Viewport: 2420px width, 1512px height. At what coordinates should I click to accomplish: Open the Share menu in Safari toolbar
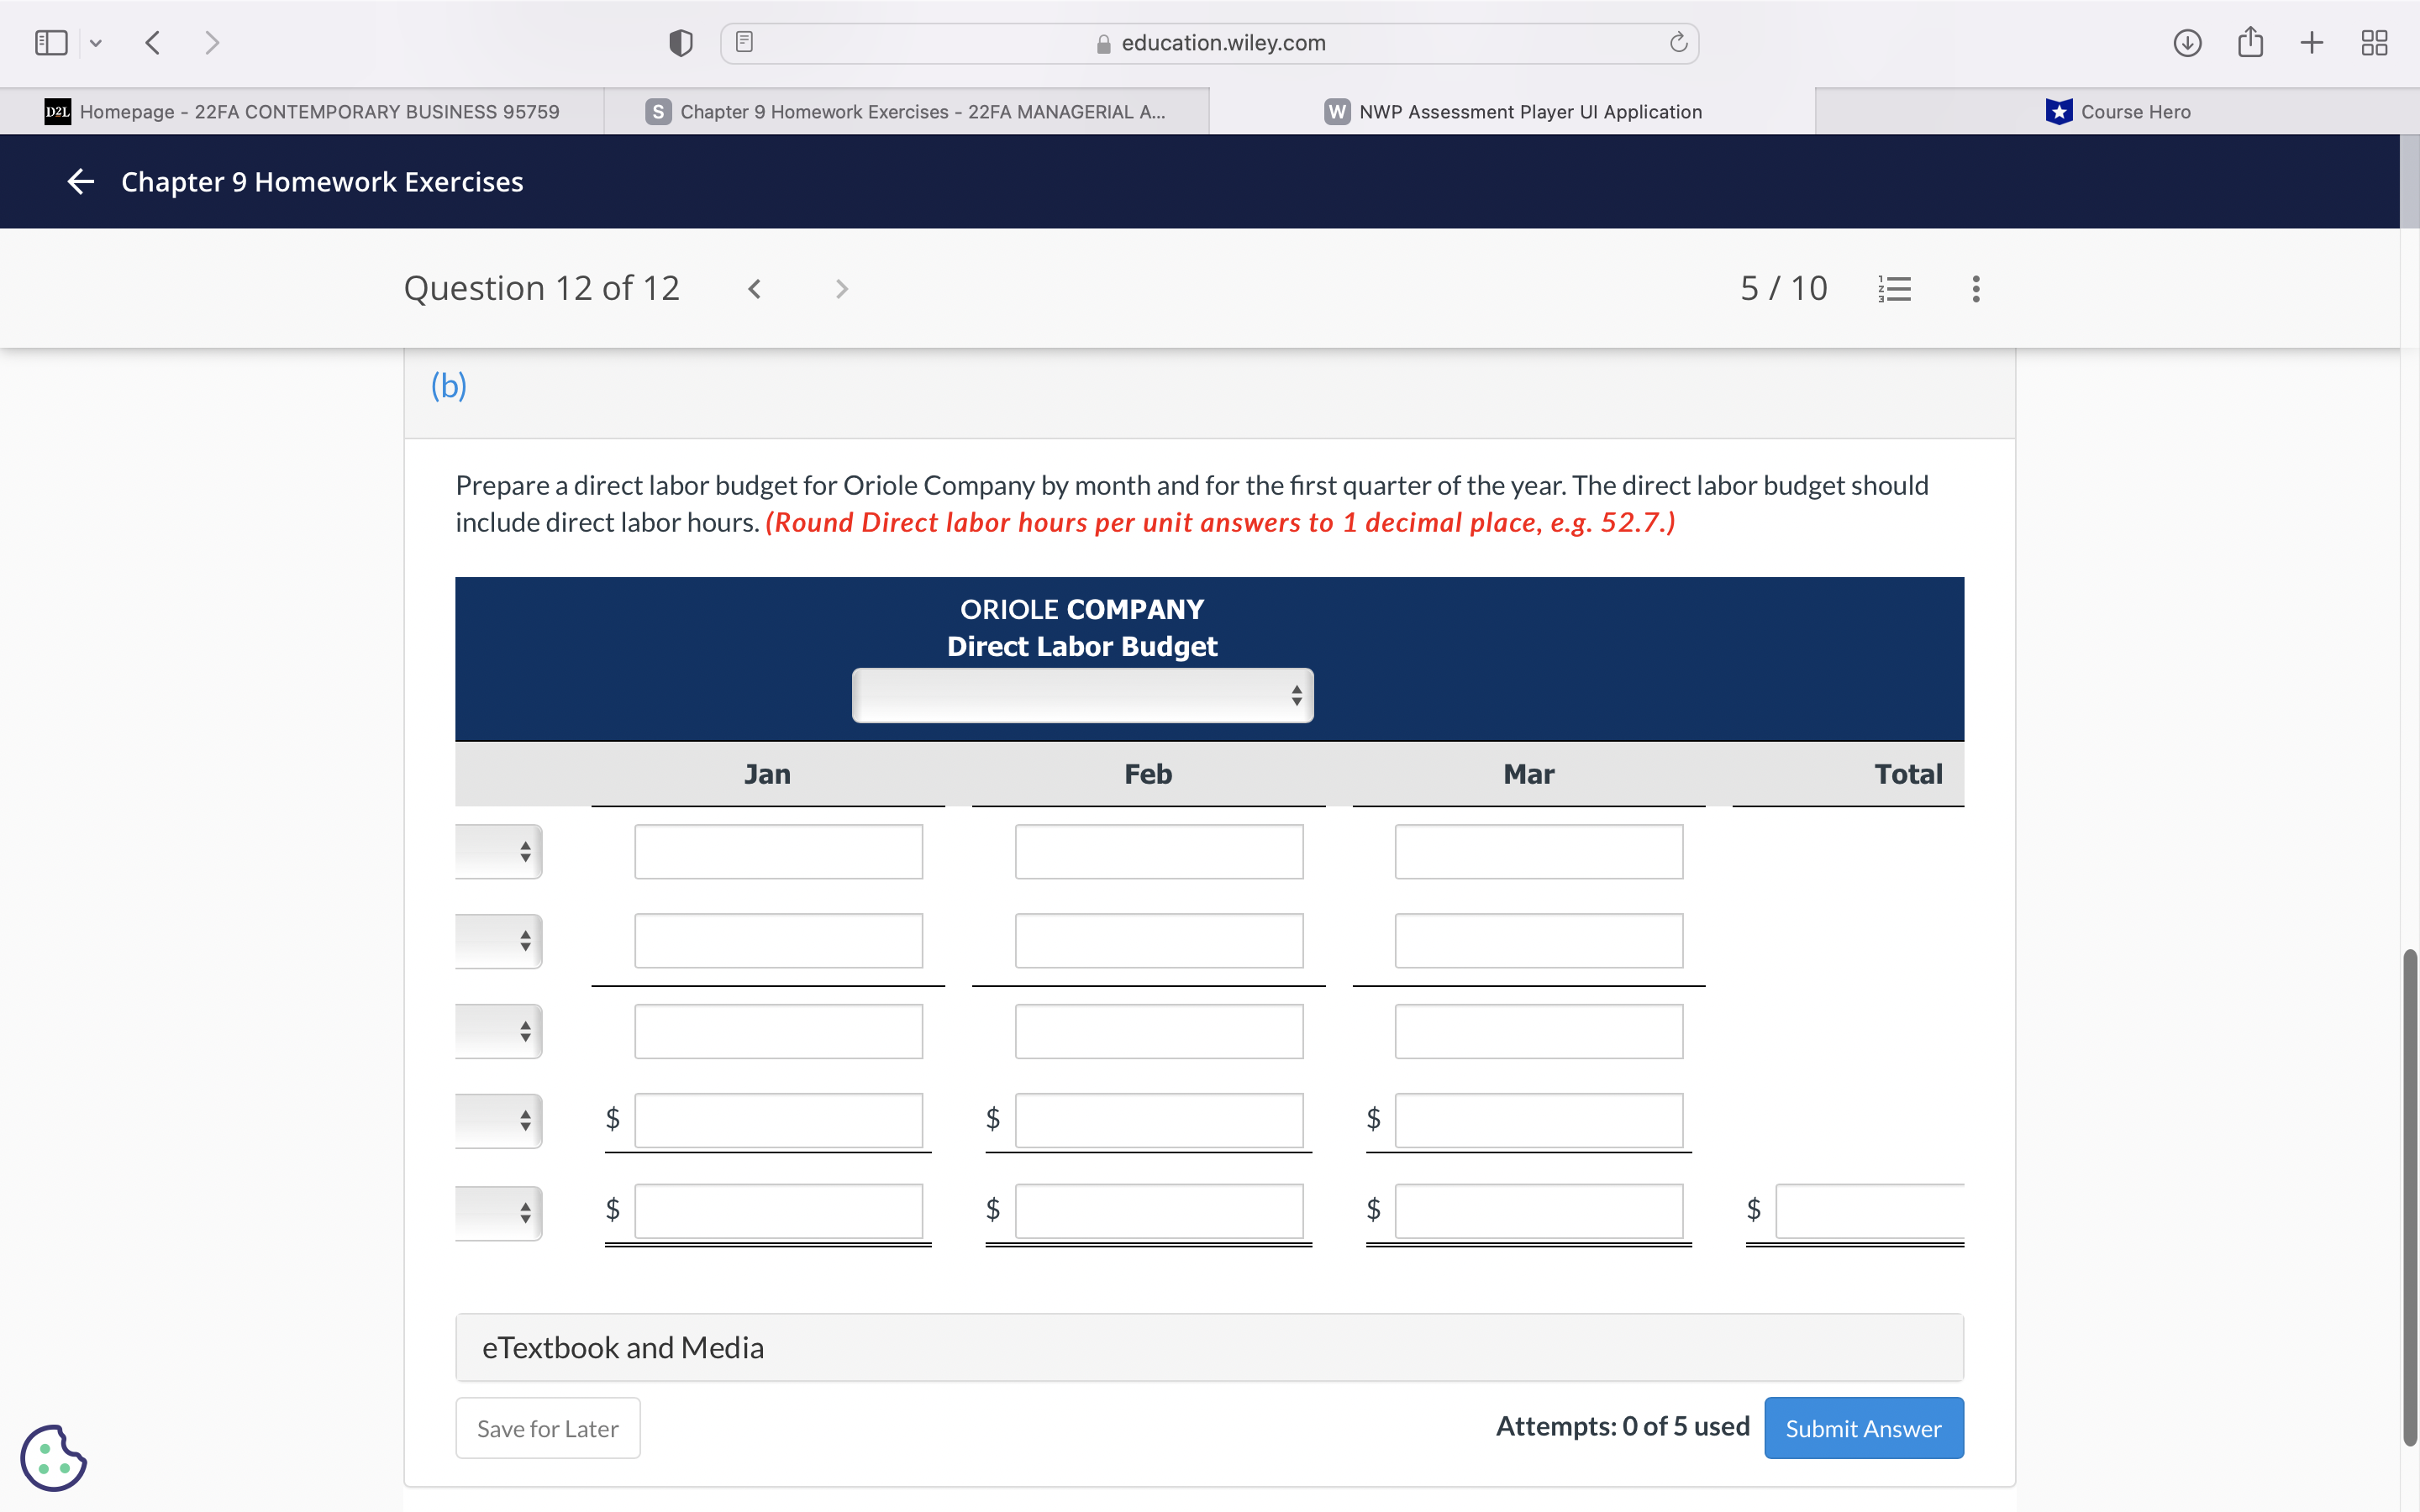(x=2250, y=42)
